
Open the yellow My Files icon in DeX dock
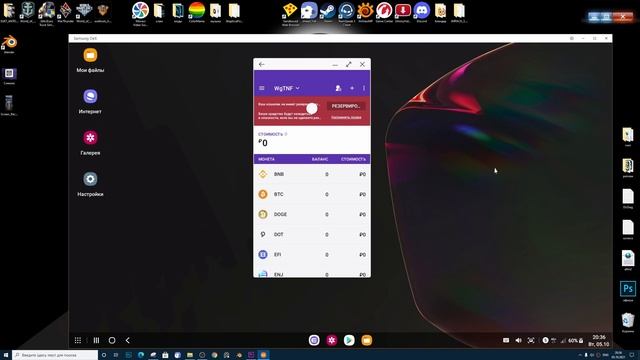click(x=367, y=340)
